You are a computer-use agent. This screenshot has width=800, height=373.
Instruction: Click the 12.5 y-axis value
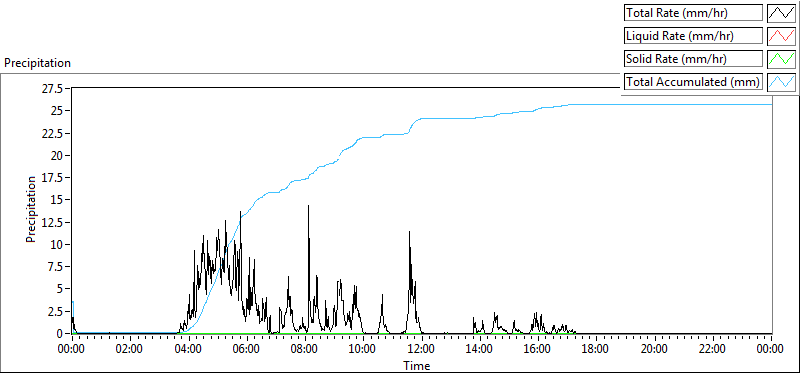(53, 222)
